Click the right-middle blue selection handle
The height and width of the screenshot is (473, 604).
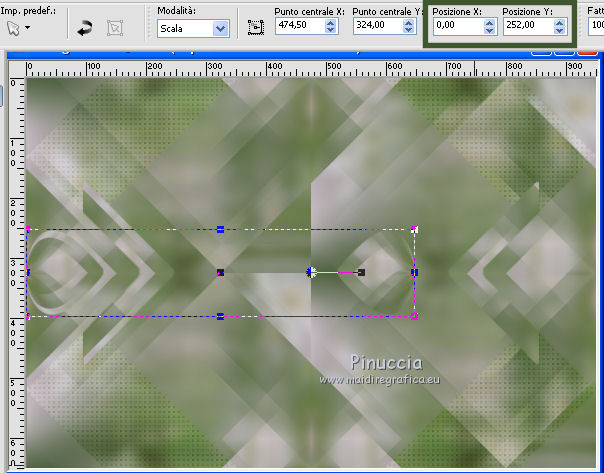click(414, 273)
